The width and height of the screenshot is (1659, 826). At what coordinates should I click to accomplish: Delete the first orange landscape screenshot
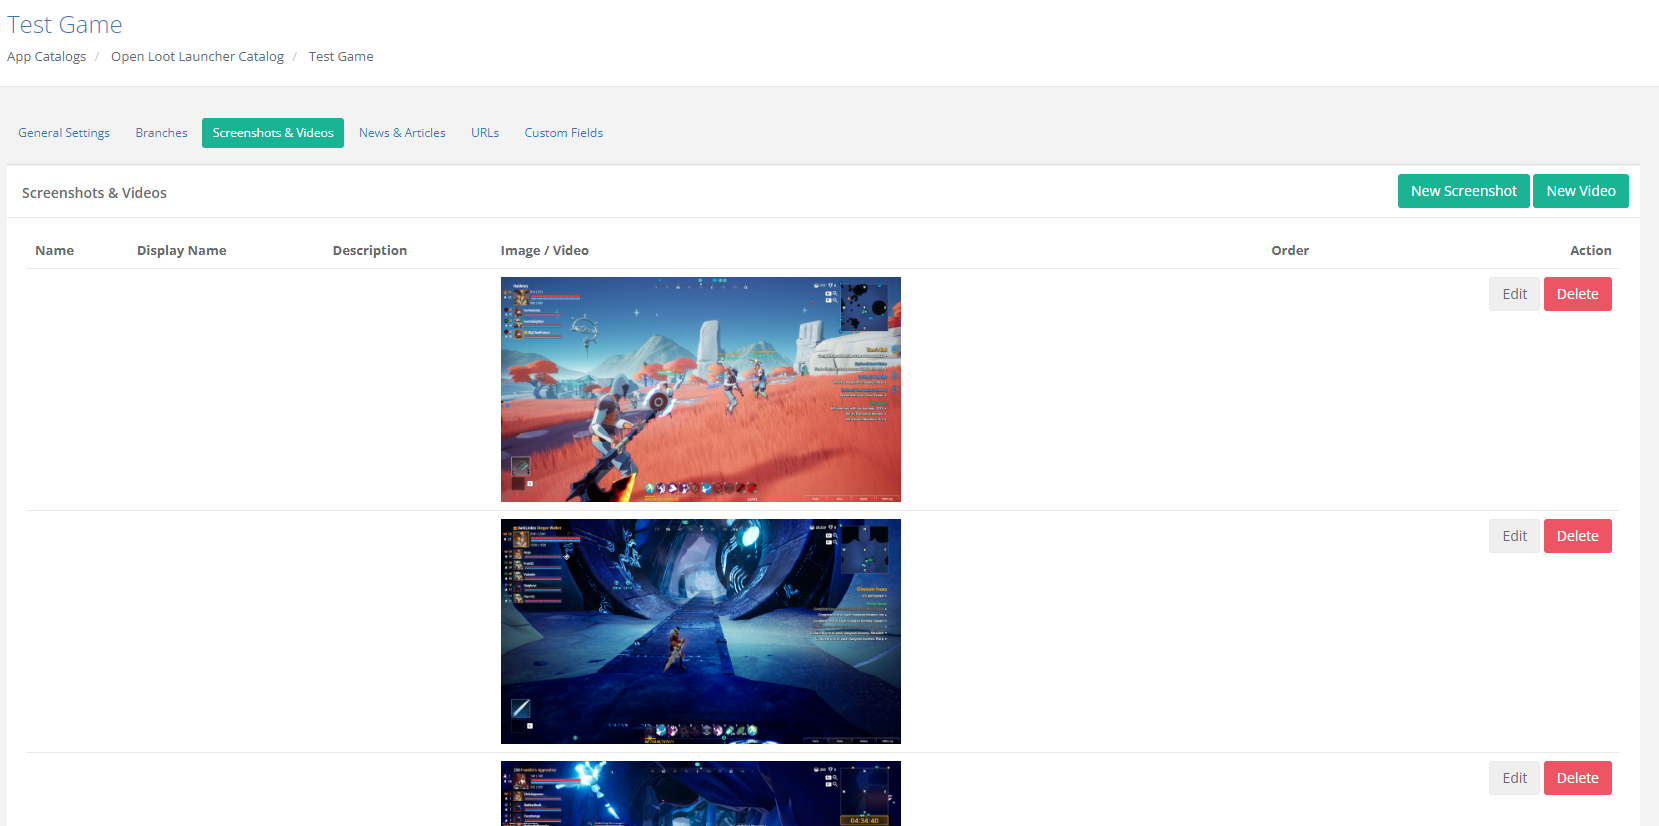pos(1577,294)
